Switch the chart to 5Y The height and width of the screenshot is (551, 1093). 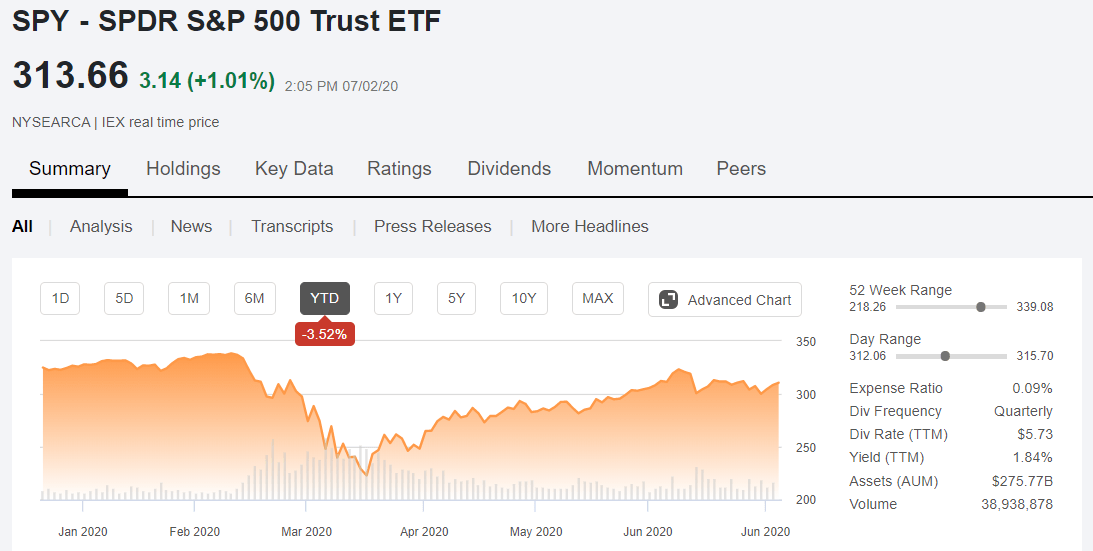[x=457, y=299]
